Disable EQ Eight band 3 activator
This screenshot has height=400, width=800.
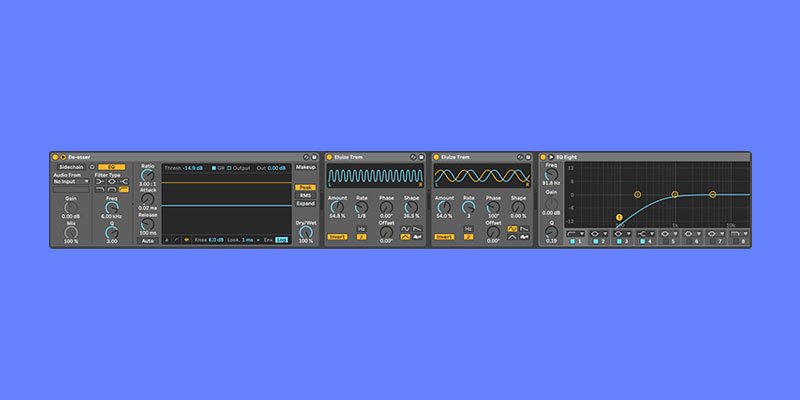[x=619, y=241]
